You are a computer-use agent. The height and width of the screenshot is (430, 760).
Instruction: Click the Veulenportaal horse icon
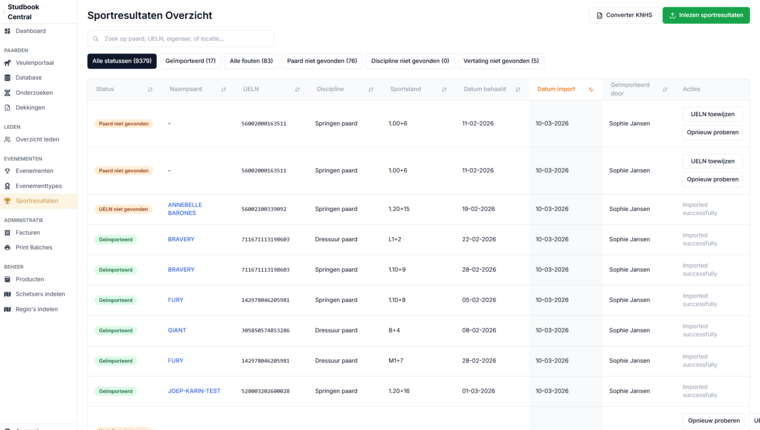coord(7,63)
